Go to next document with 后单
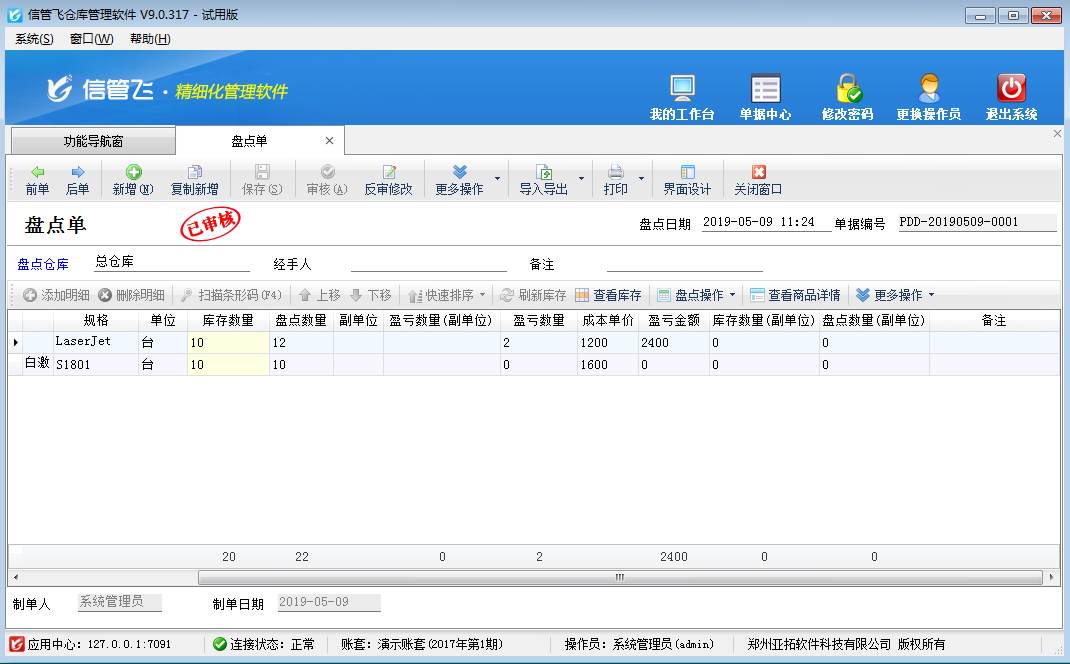The image size is (1070, 664). 78,180
